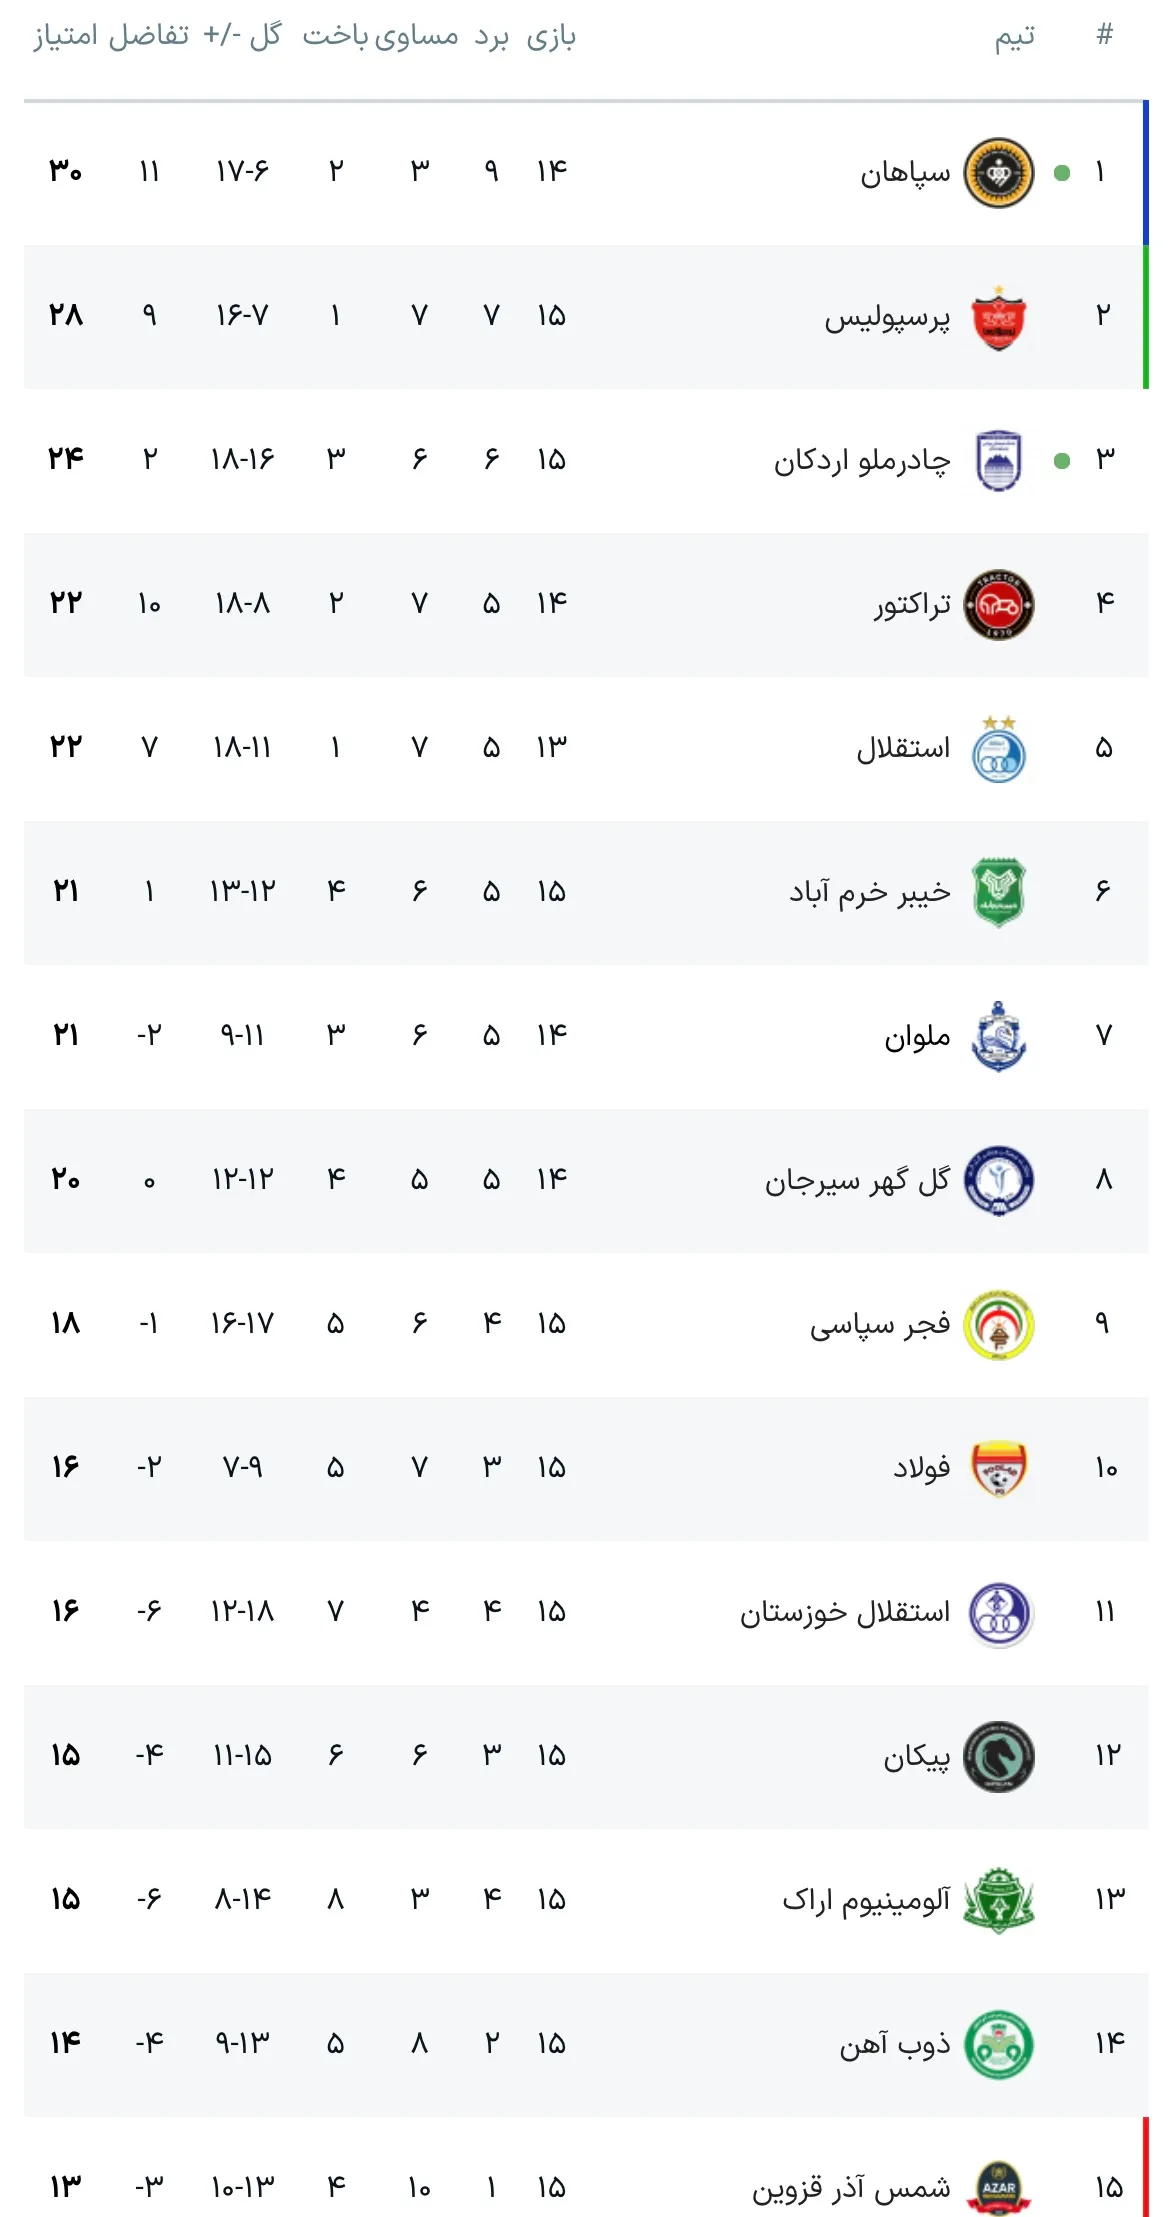This screenshot has height=2217, width=1170.
Task: Click the تیم column header
Action: click(1014, 36)
